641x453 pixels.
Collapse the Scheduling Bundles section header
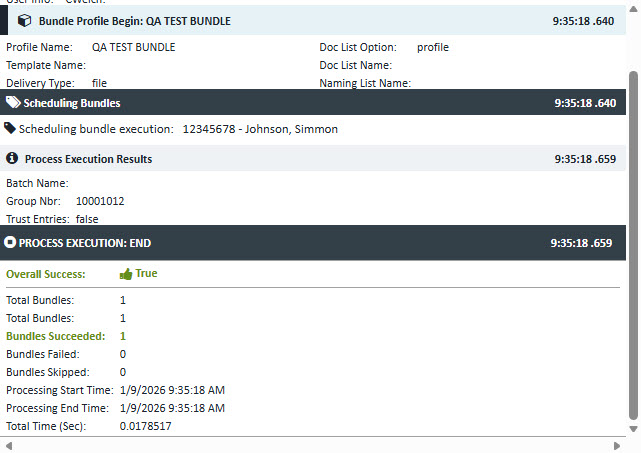300,102
